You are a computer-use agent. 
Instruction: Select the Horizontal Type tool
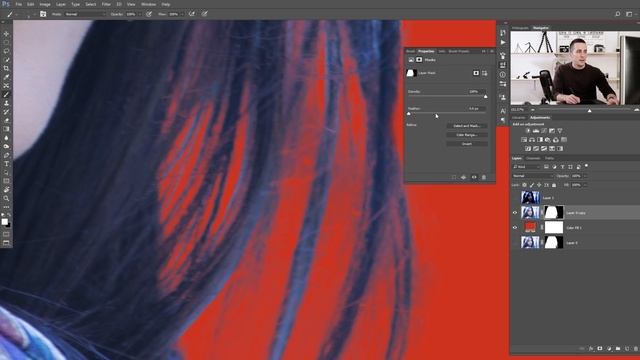6,164
